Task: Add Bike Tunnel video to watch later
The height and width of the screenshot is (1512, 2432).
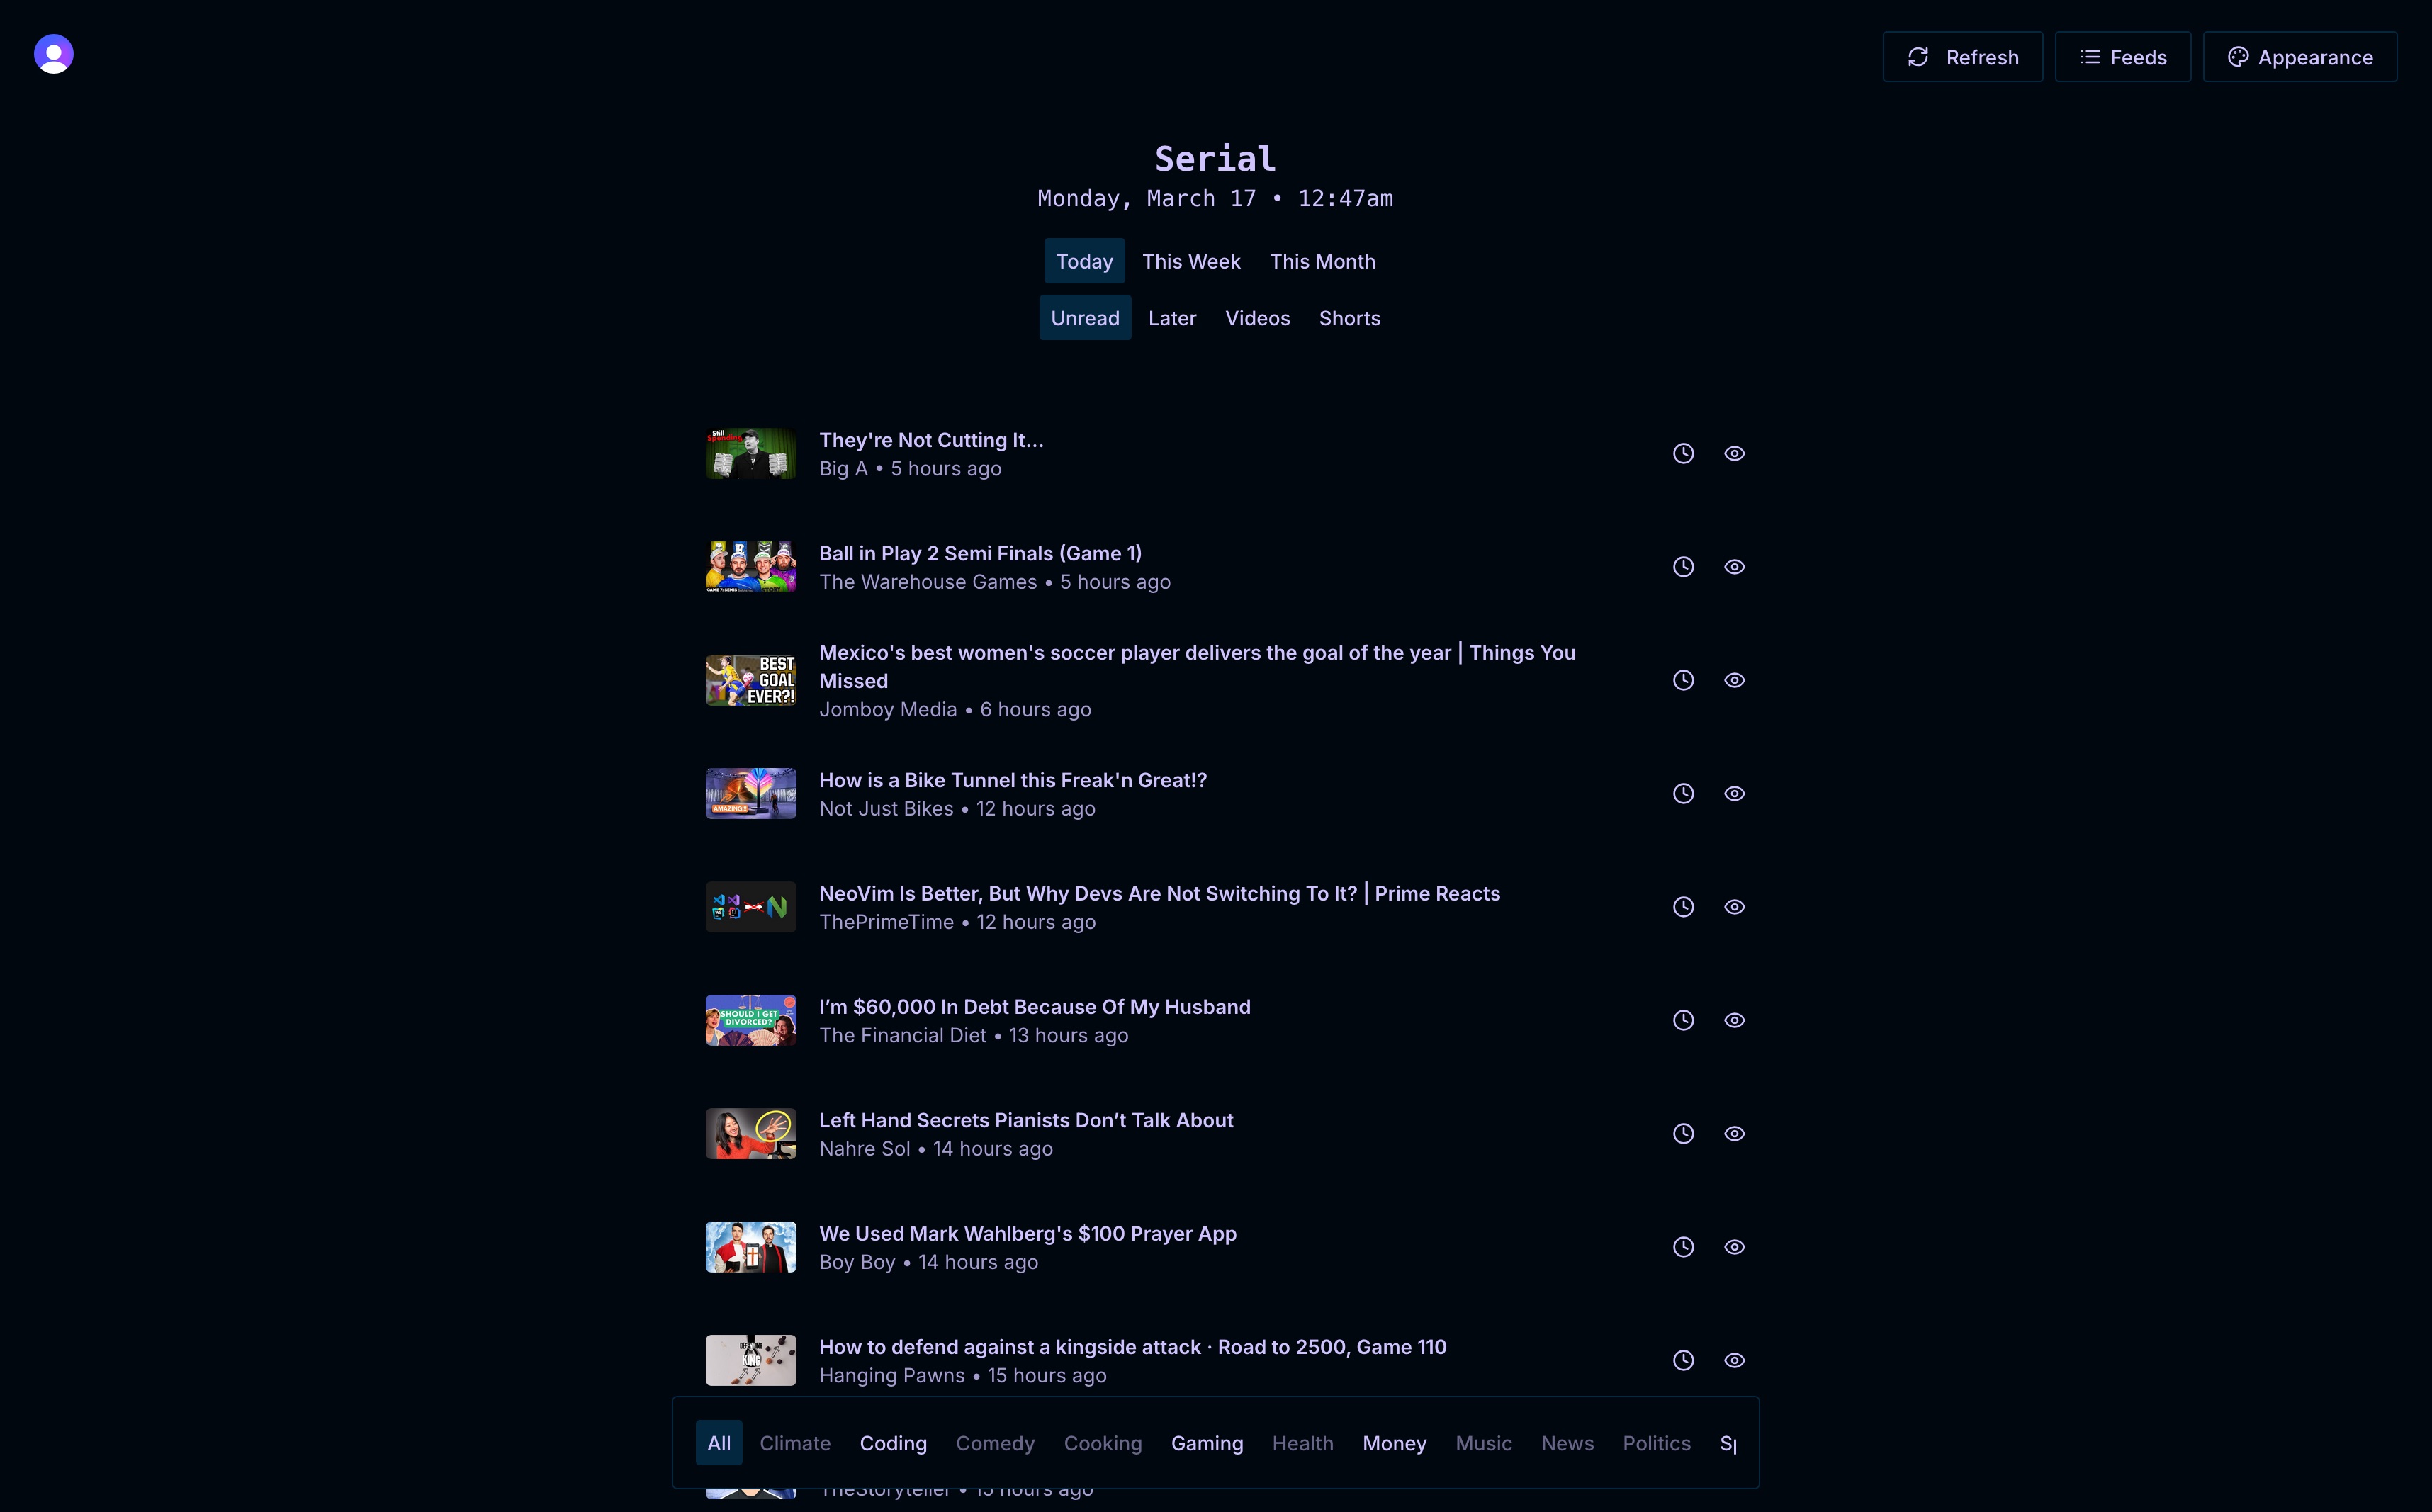Action: coord(1683,794)
